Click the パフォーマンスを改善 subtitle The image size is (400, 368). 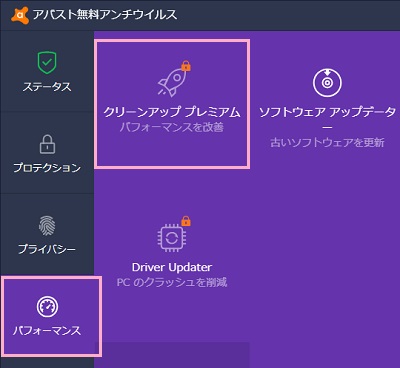coord(172,127)
